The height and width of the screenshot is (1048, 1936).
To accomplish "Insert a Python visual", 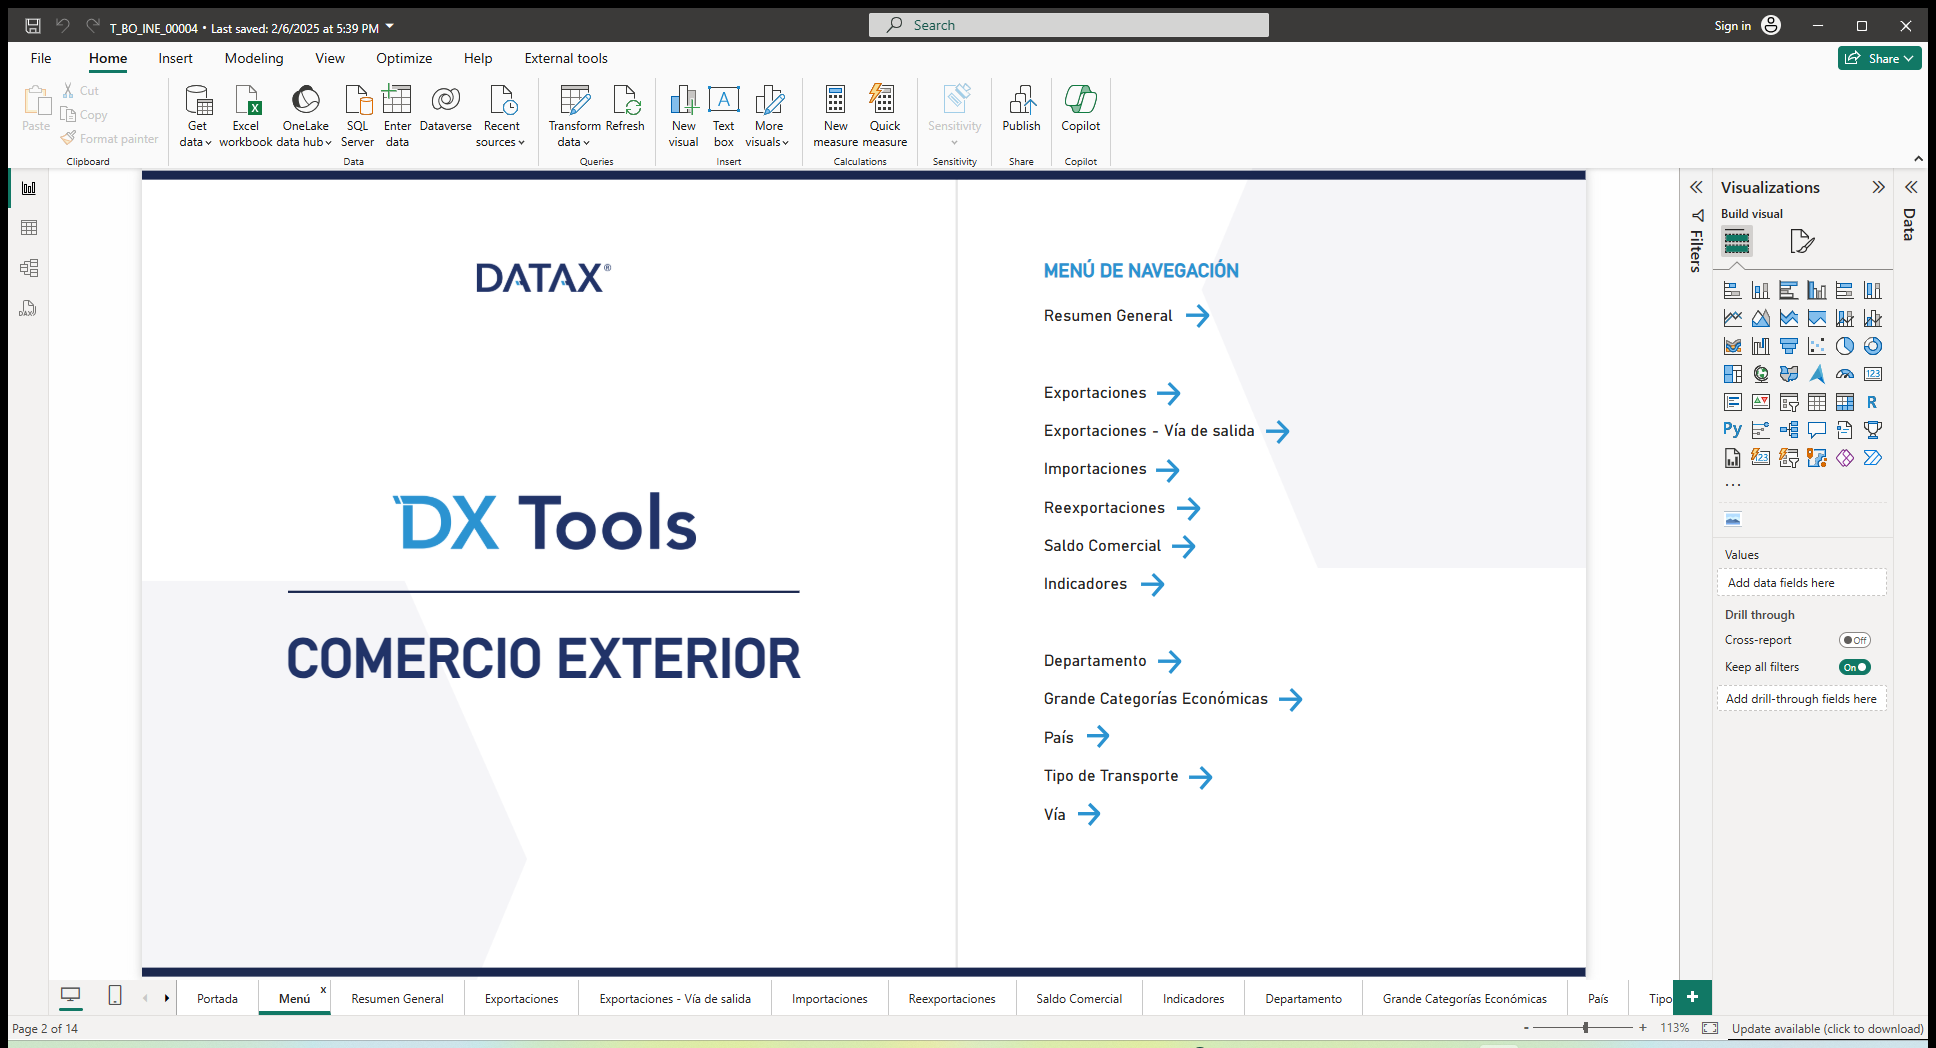I will 1731,429.
